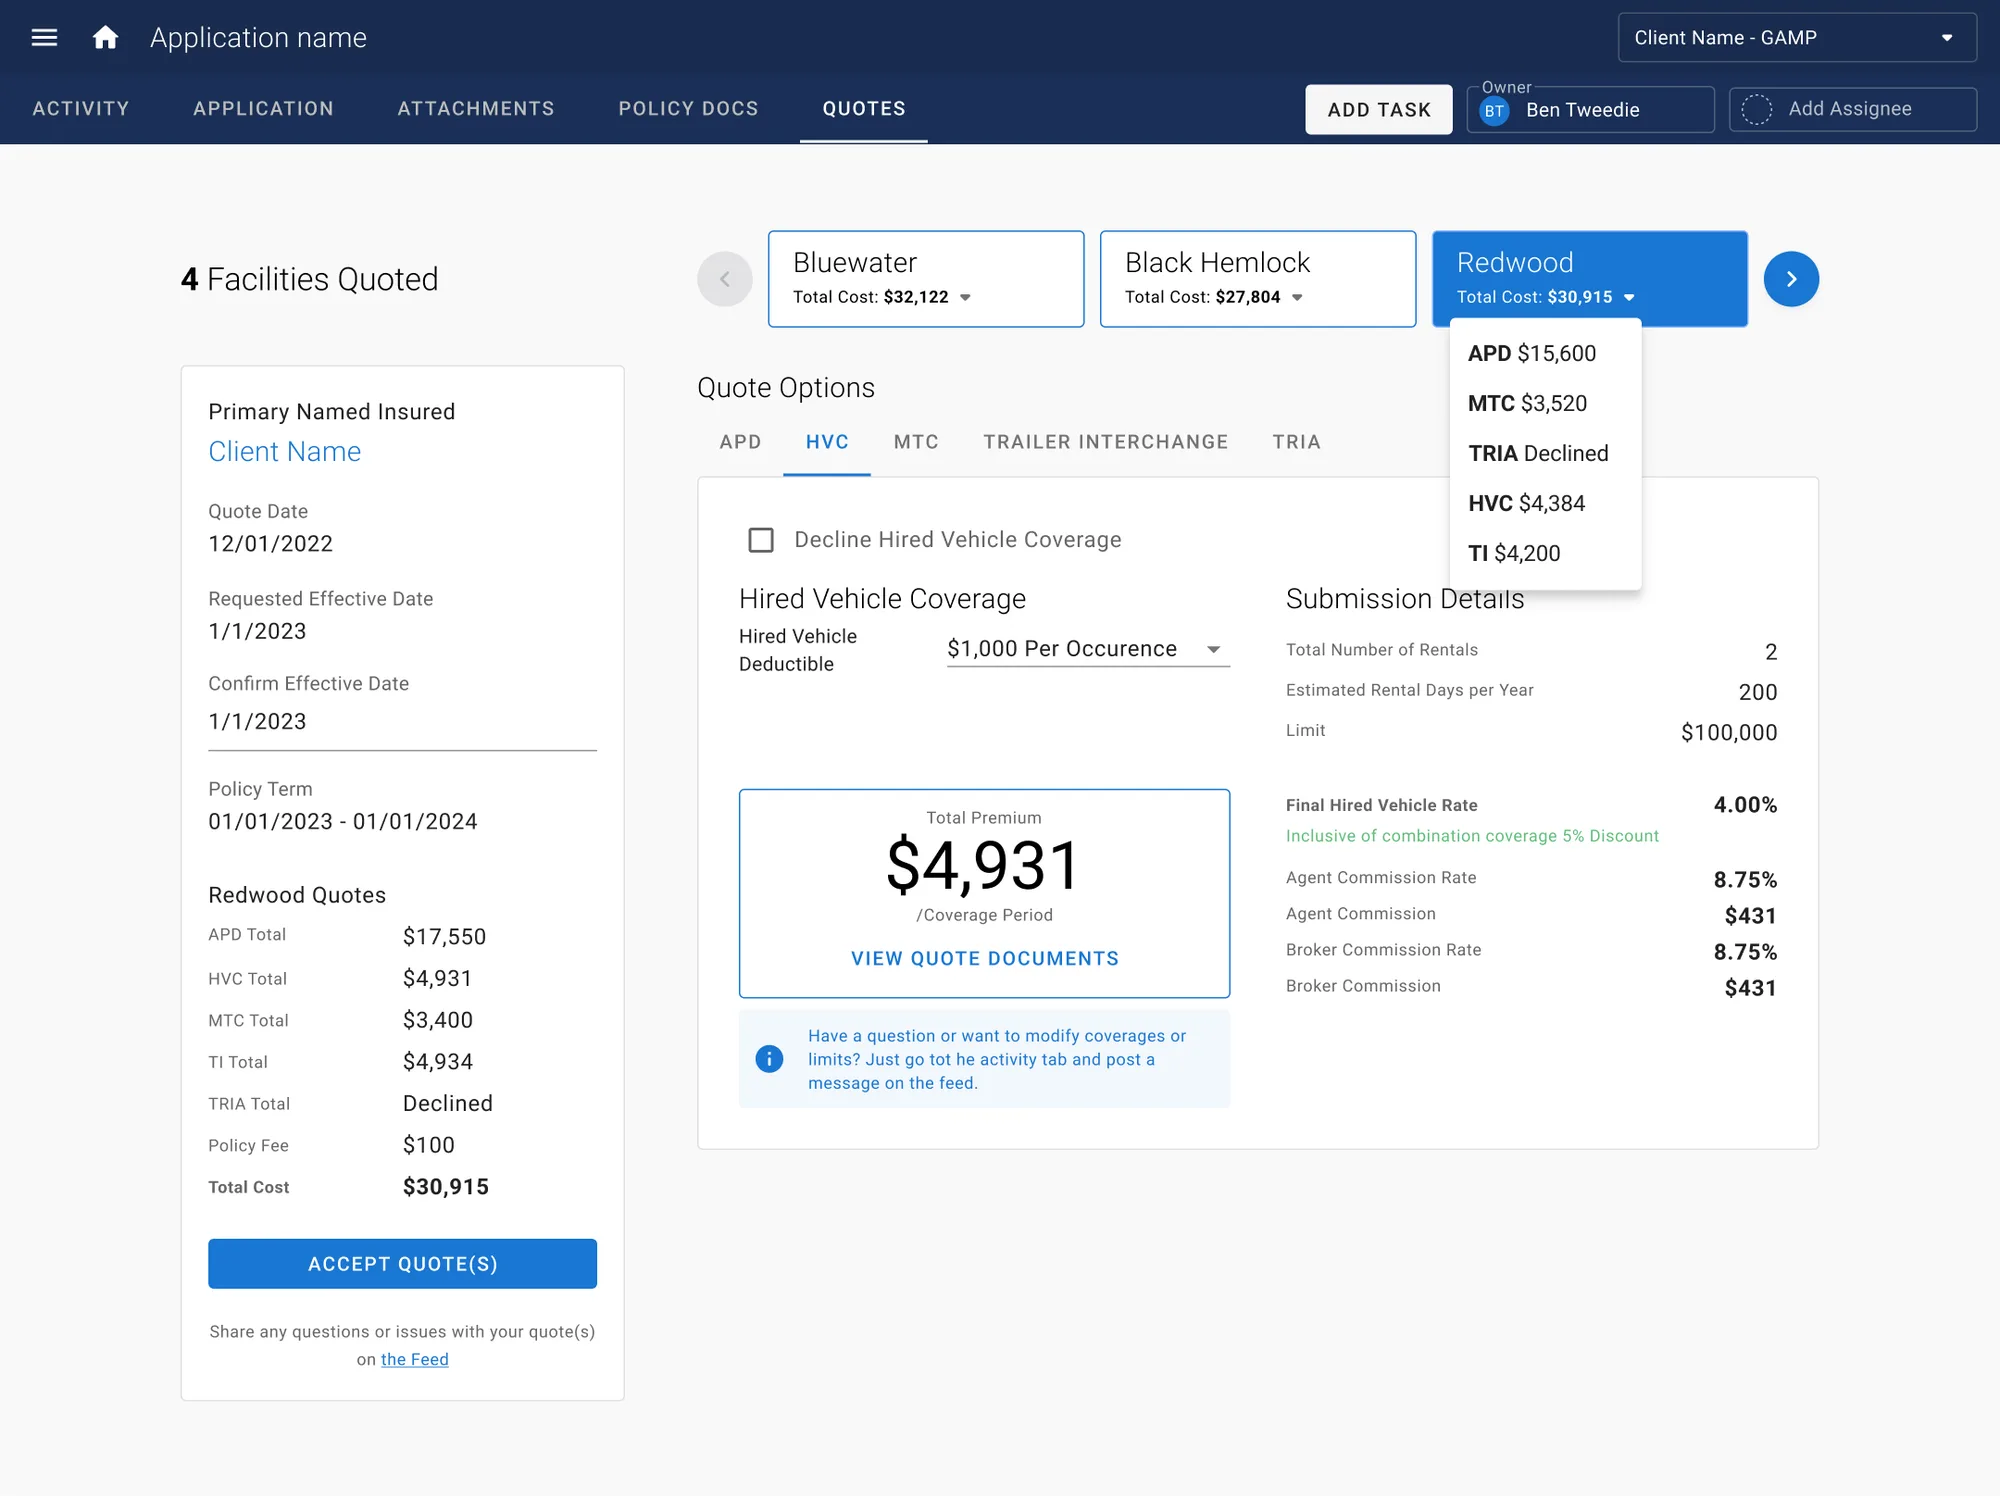This screenshot has height=1496, width=2000.
Task: Click the MTC Total $3,400 value
Action: [x=438, y=1020]
